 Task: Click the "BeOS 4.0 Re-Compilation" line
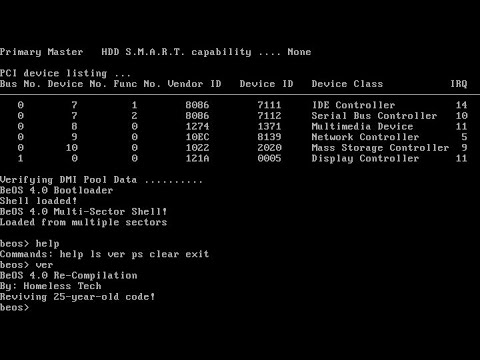click(69, 276)
